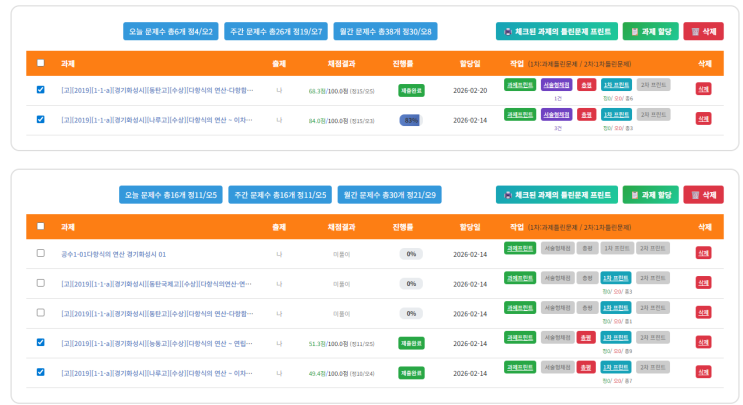
Task: Delete the 공수1-01 assignment with its 삭제 button
Action: (703, 254)
